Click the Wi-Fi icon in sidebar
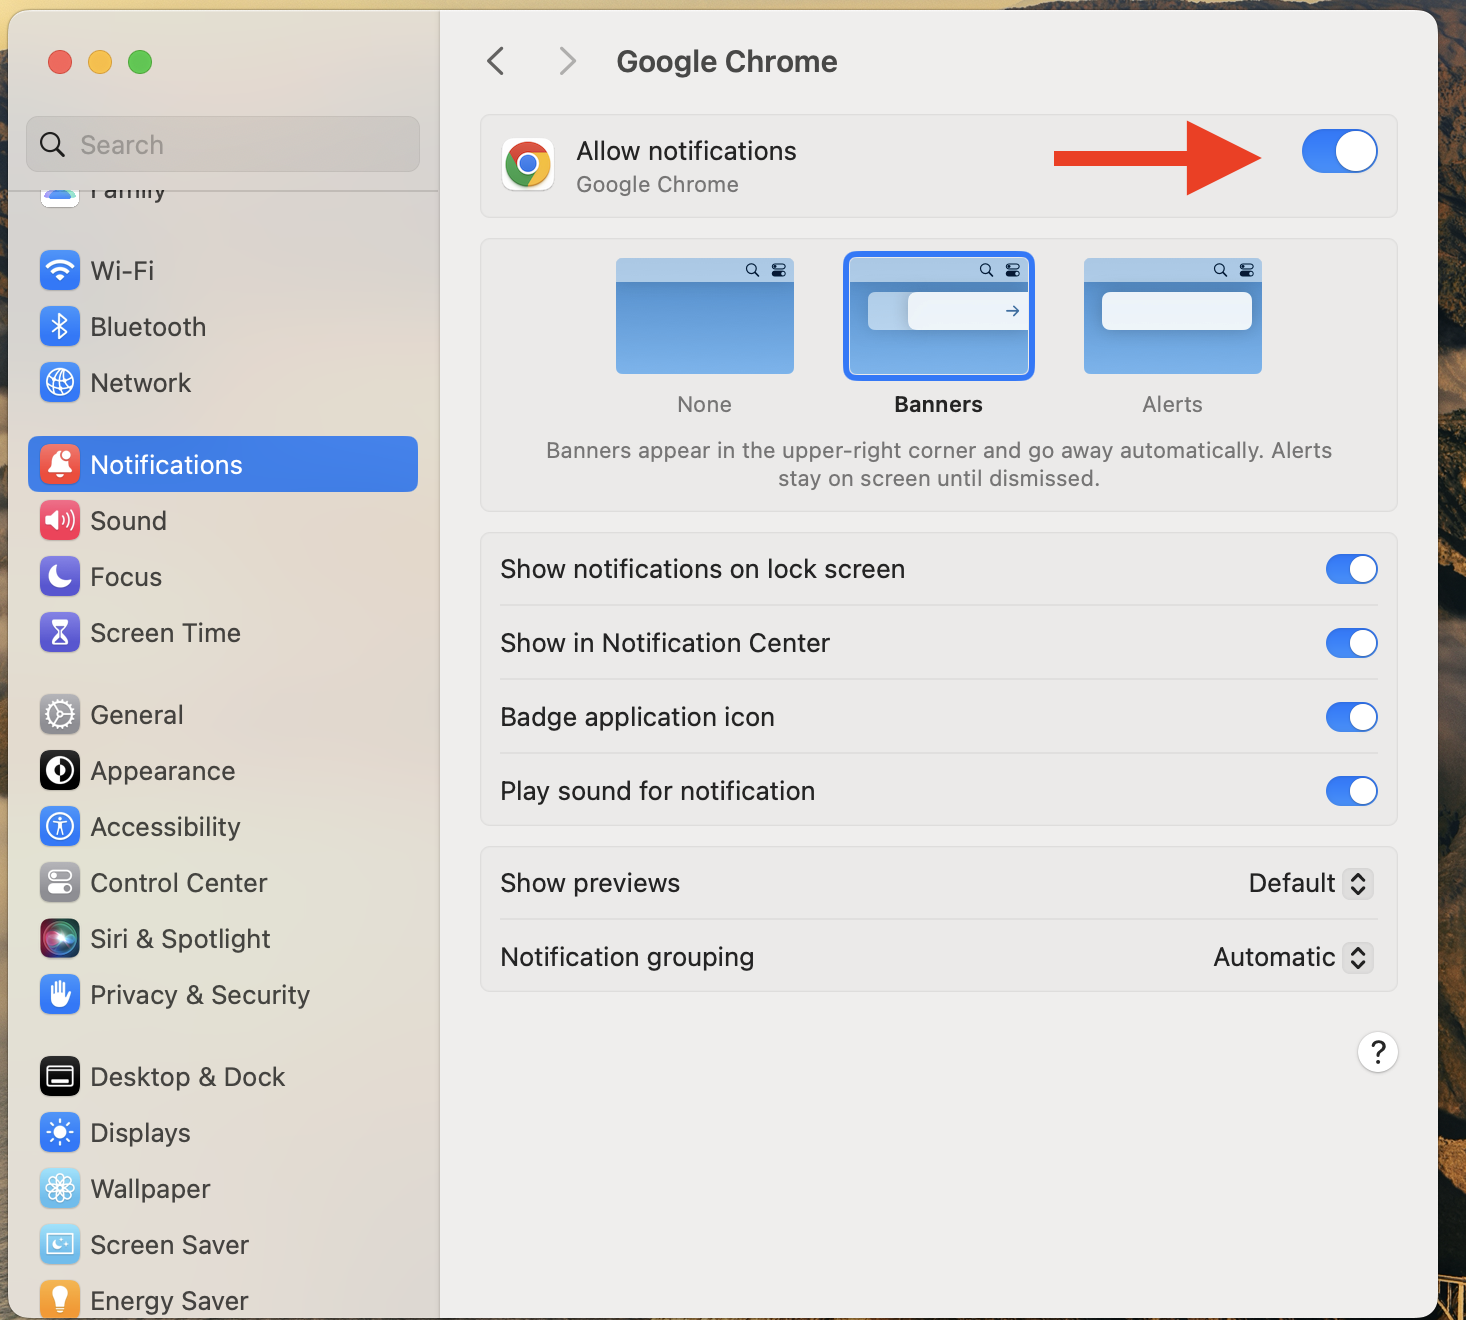Image resolution: width=1466 pixels, height=1320 pixels. 60,270
